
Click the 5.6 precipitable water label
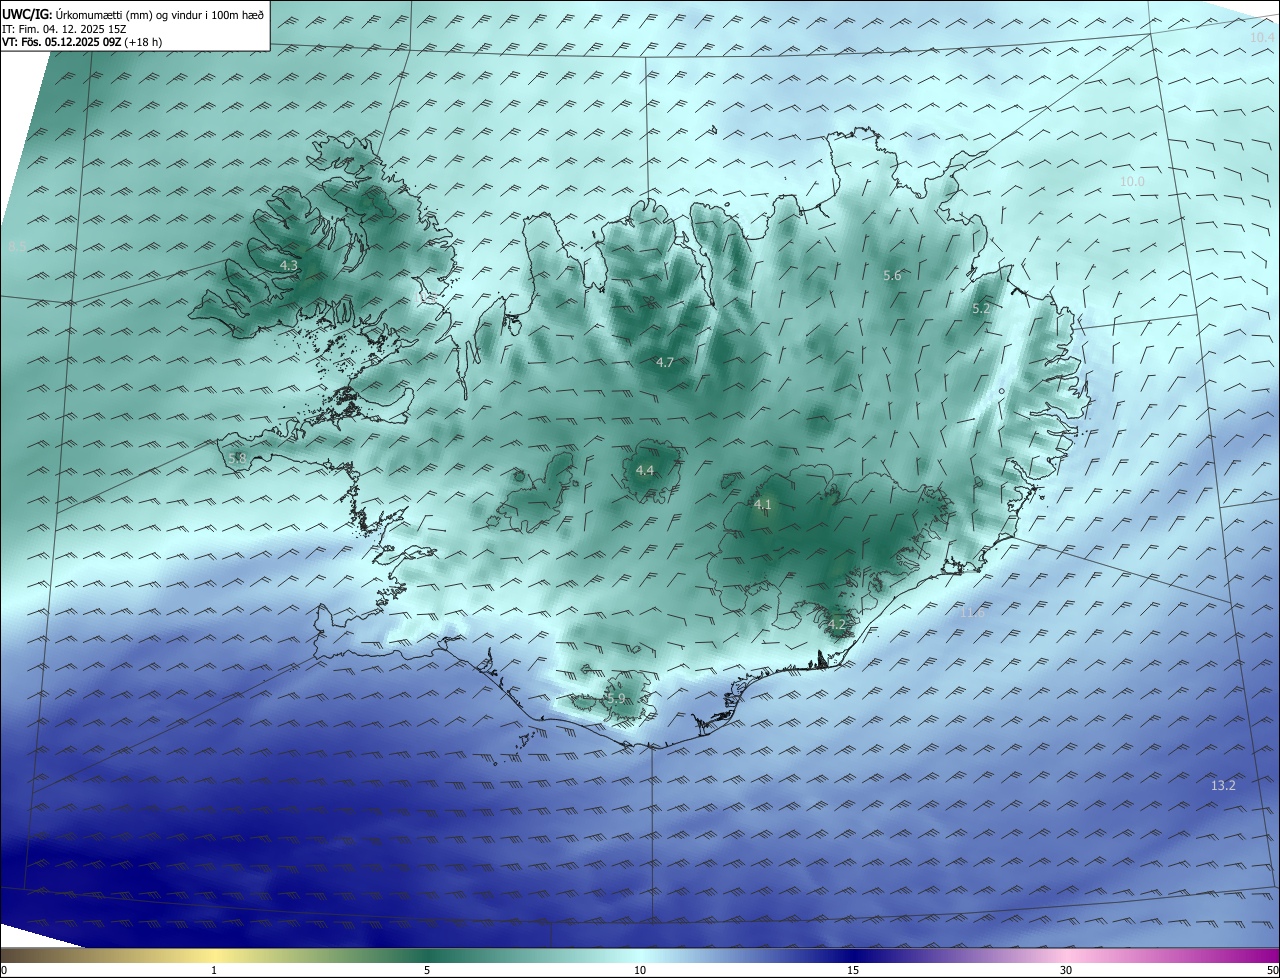coord(892,275)
